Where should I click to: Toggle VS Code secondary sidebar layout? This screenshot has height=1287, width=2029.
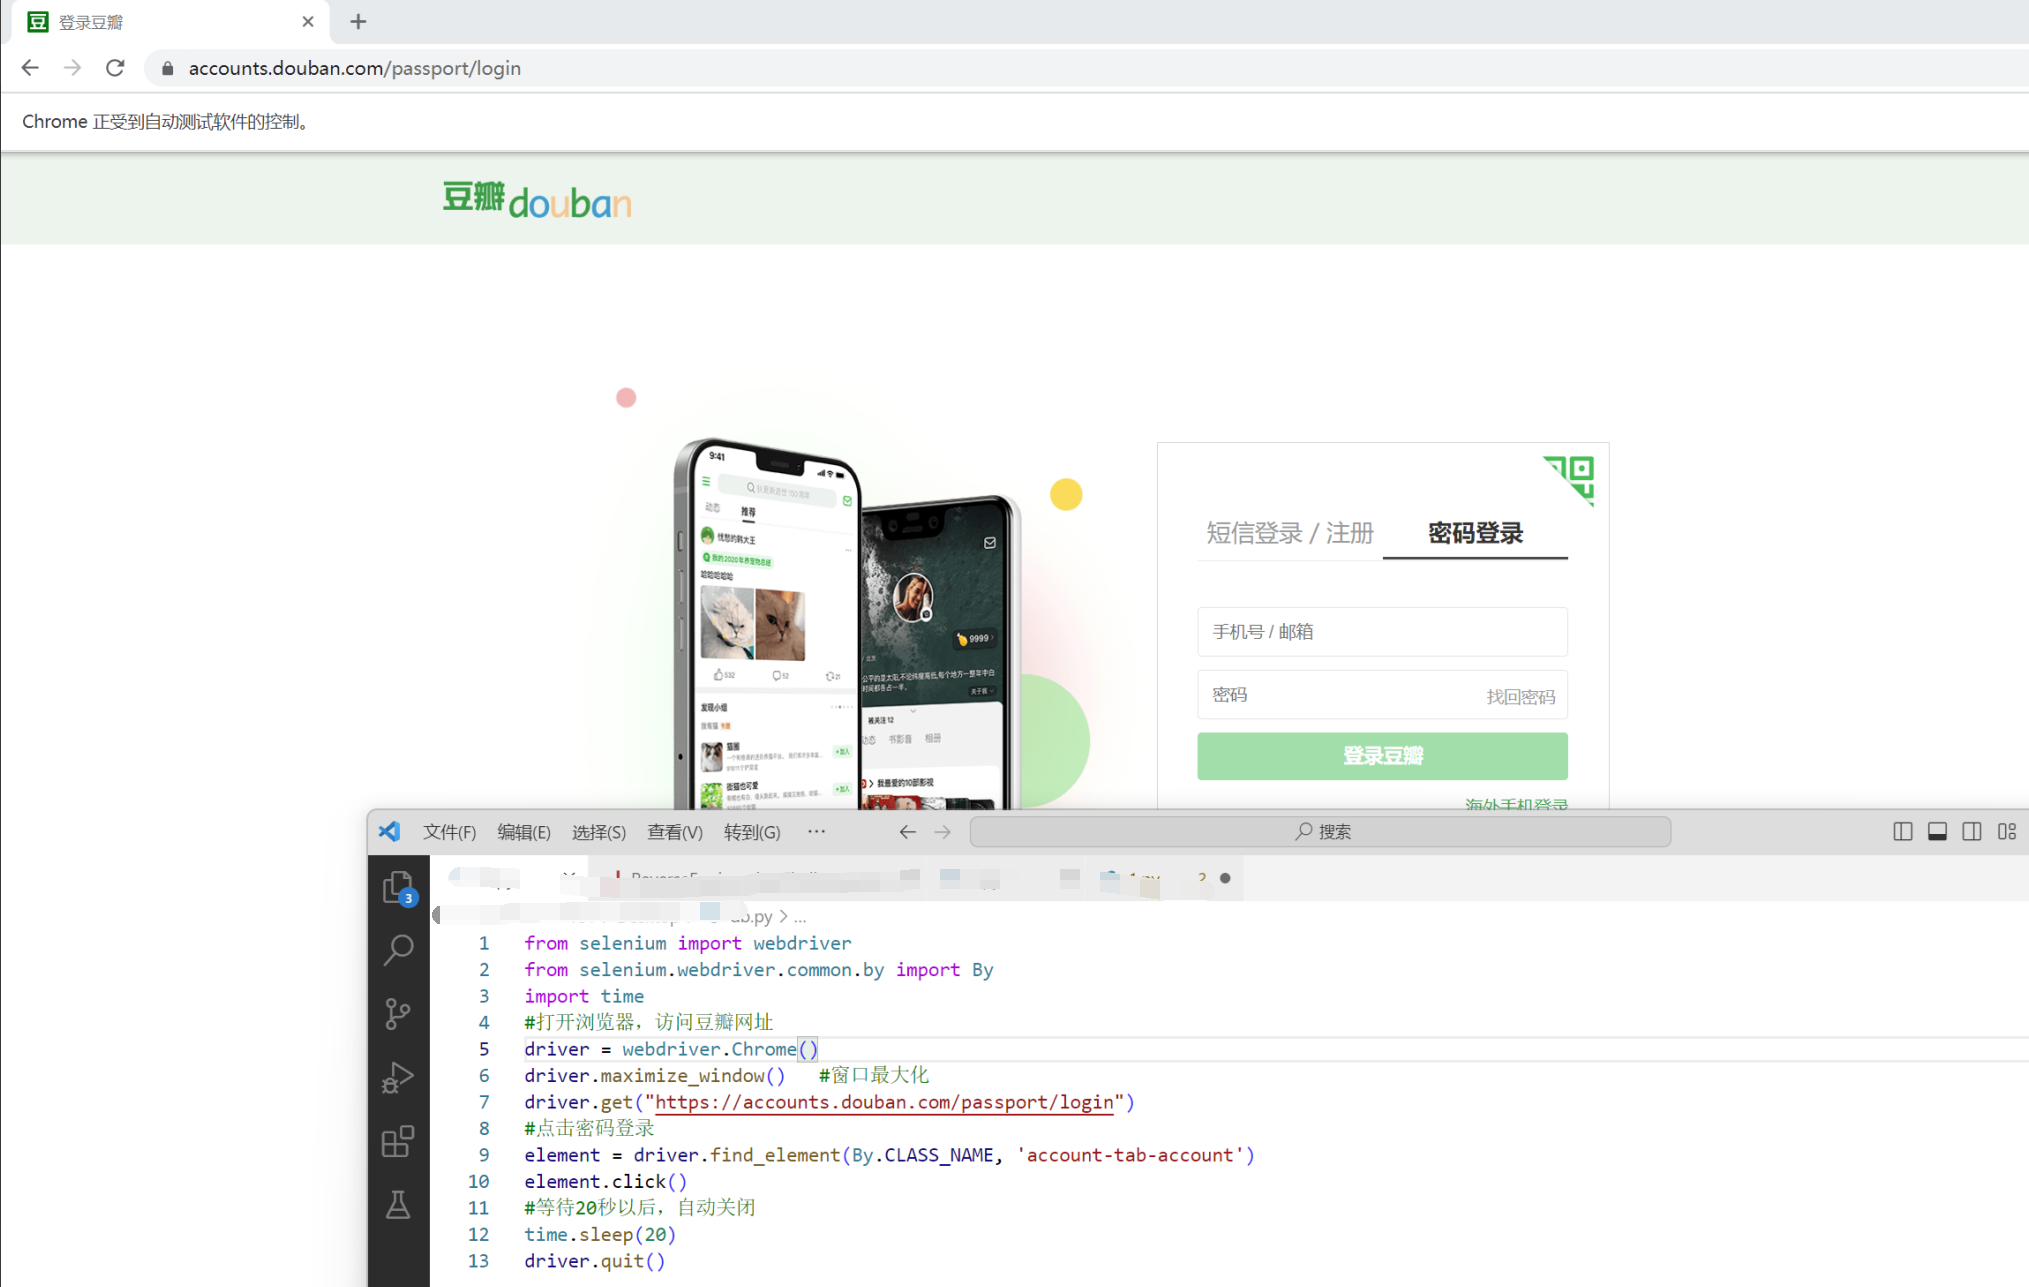[x=1971, y=831]
